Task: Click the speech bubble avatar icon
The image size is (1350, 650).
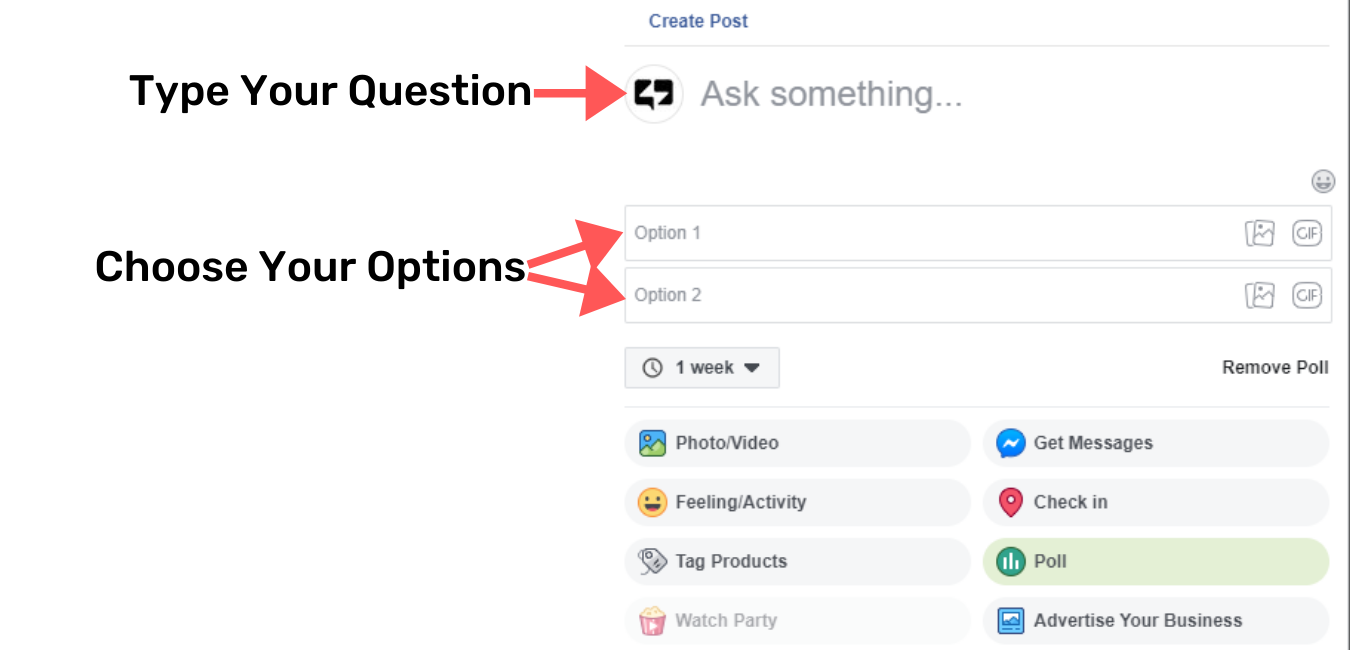Action: (653, 93)
